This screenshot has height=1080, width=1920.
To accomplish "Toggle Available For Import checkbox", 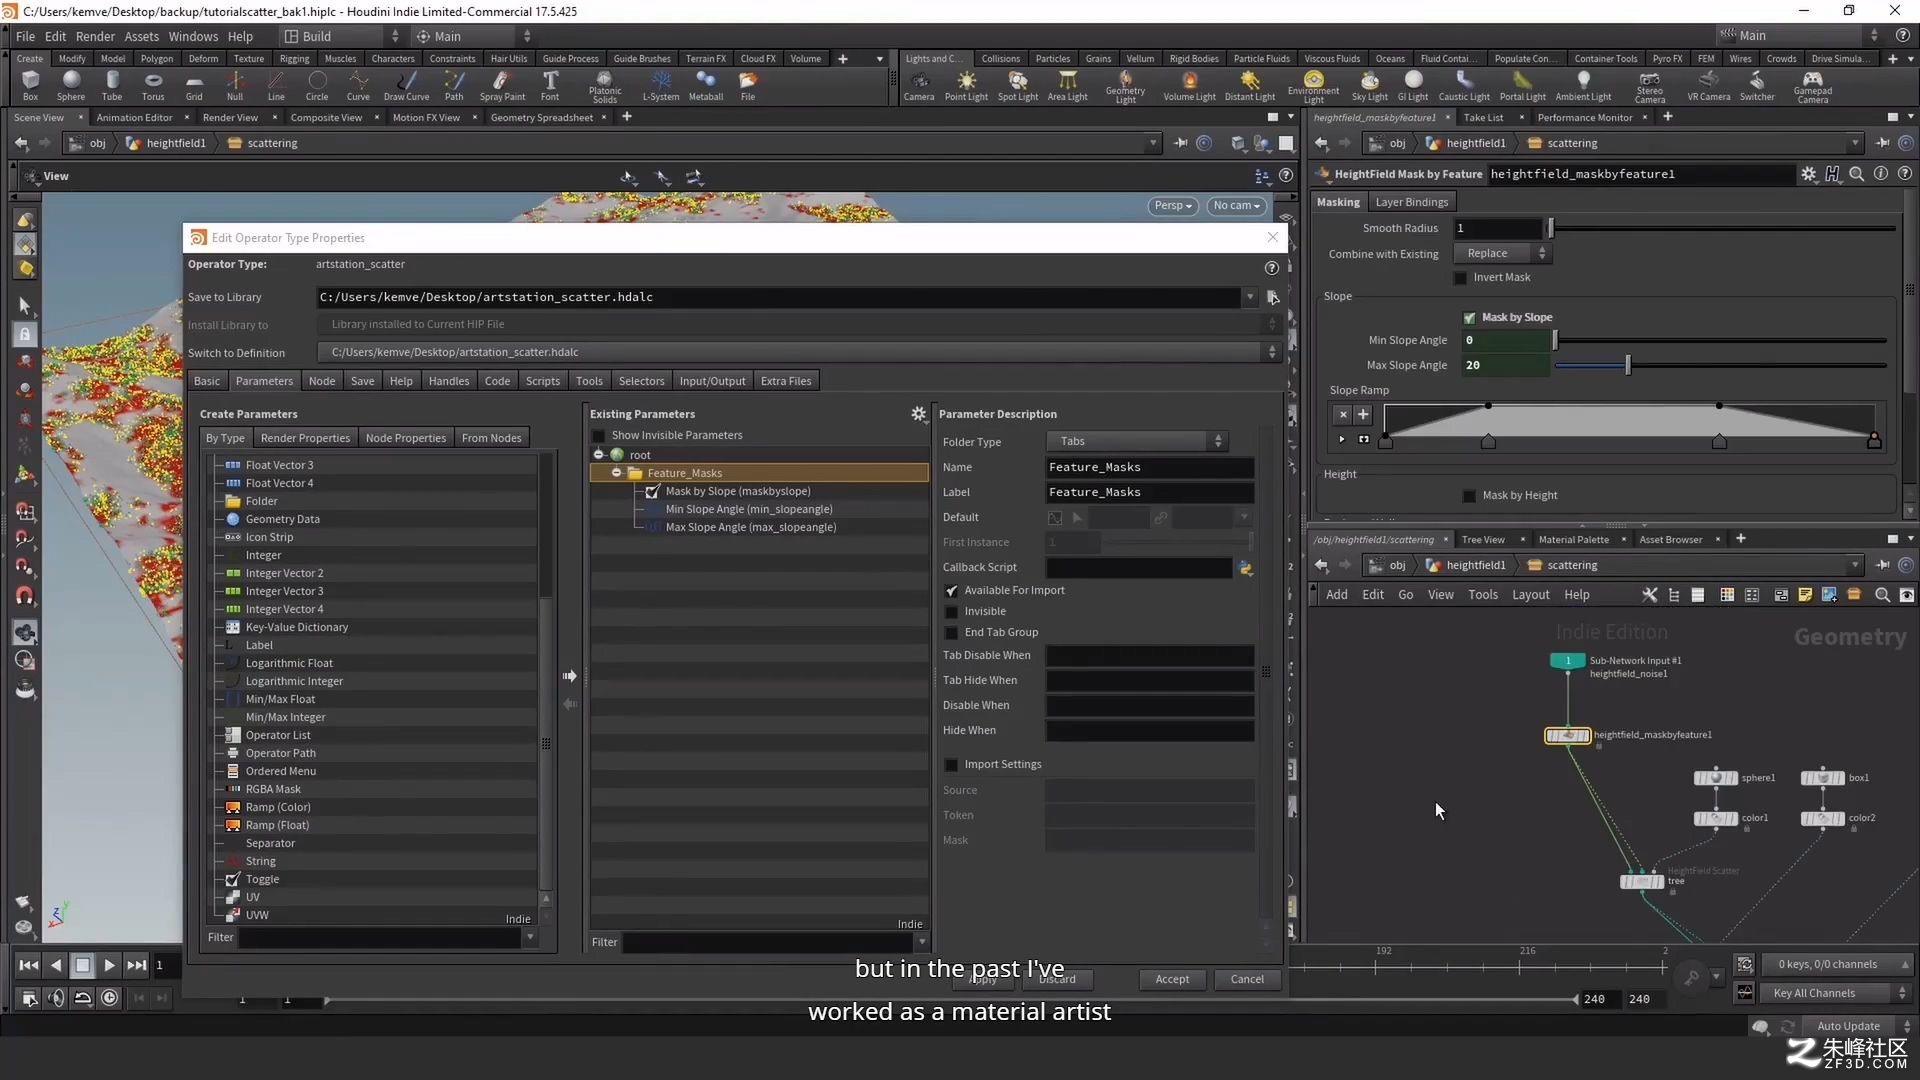I will click(x=952, y=591).
